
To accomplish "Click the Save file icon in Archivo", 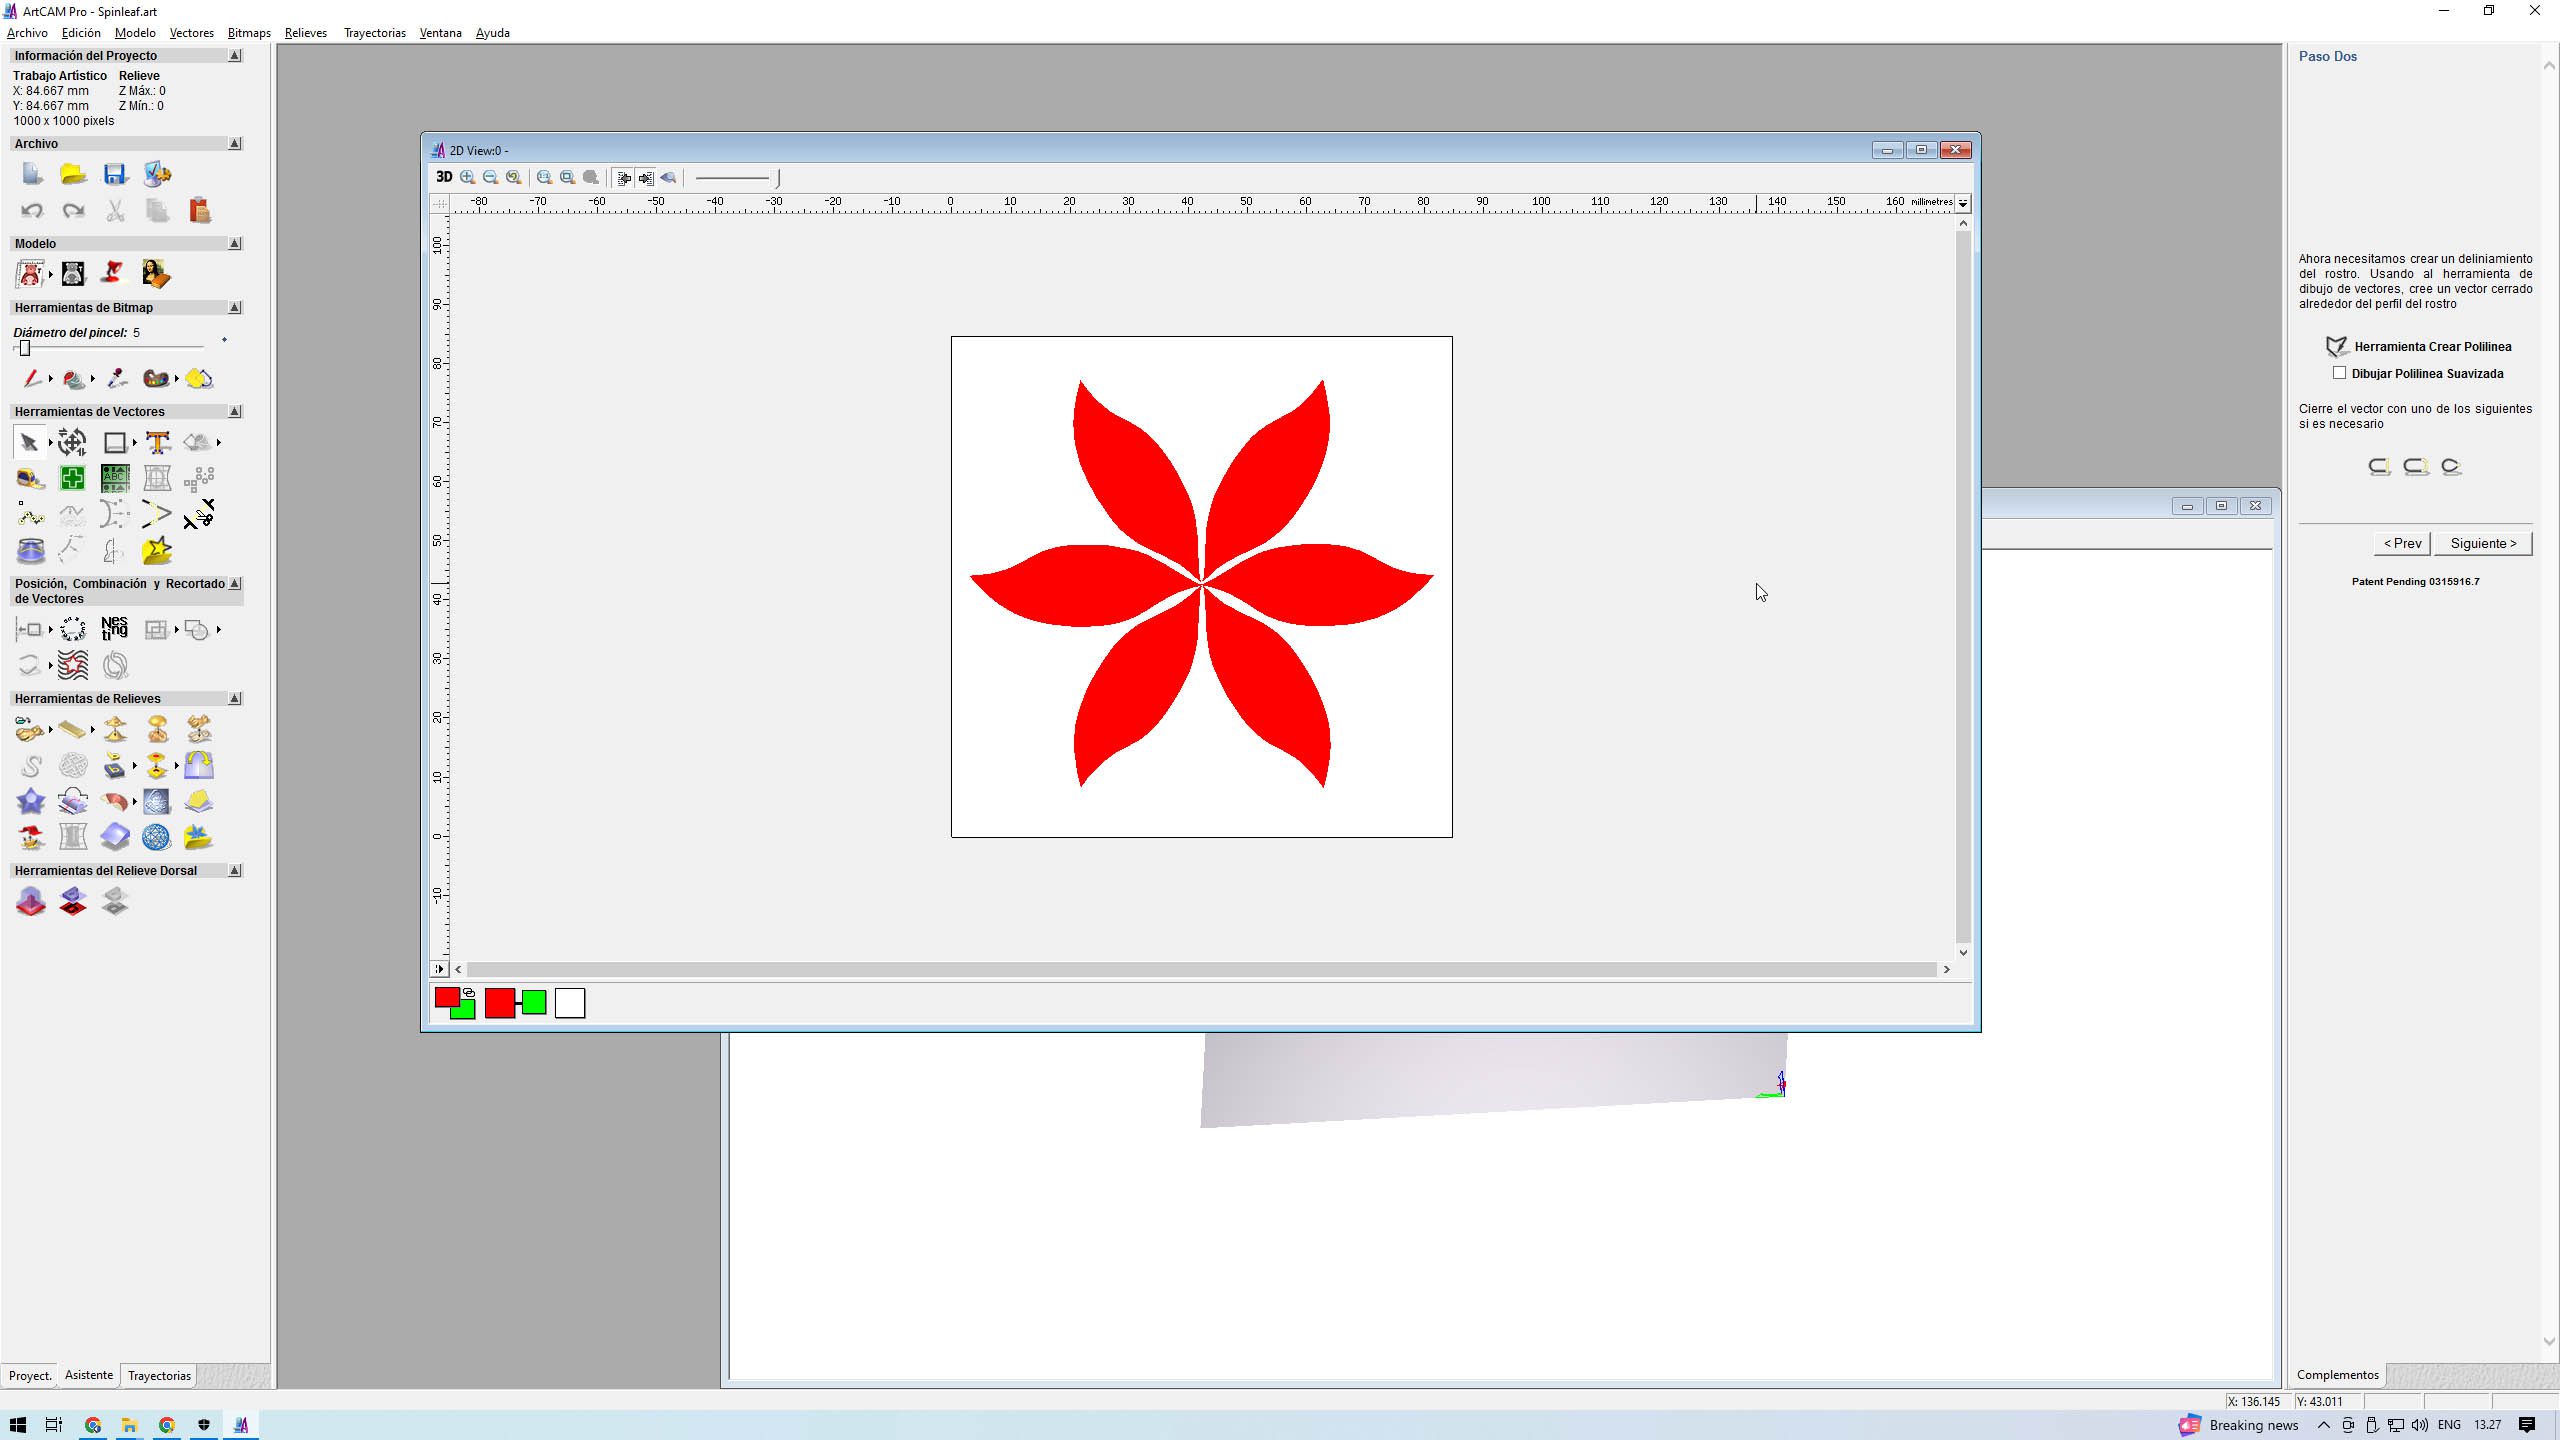I will [x=115, y=174].
